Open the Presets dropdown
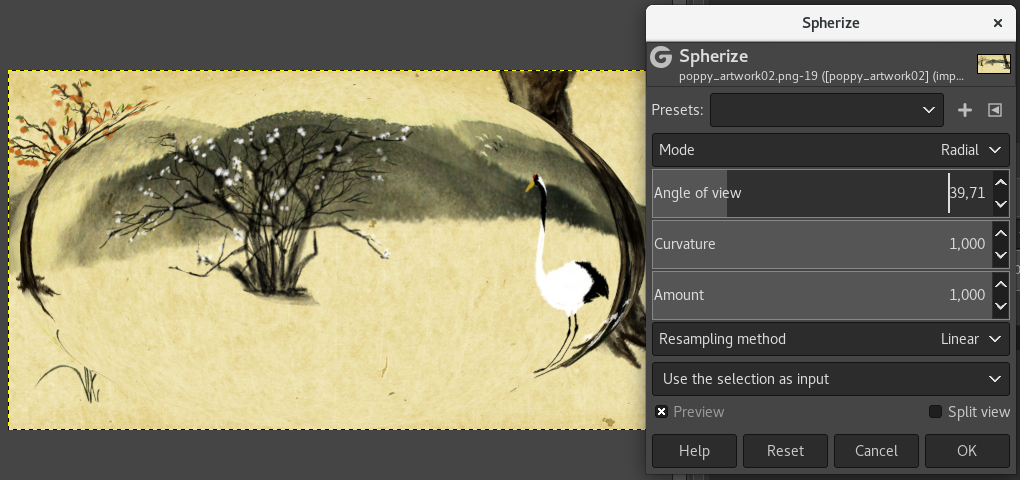Screen dimensions: 1020x480 [x=827, y=110]
